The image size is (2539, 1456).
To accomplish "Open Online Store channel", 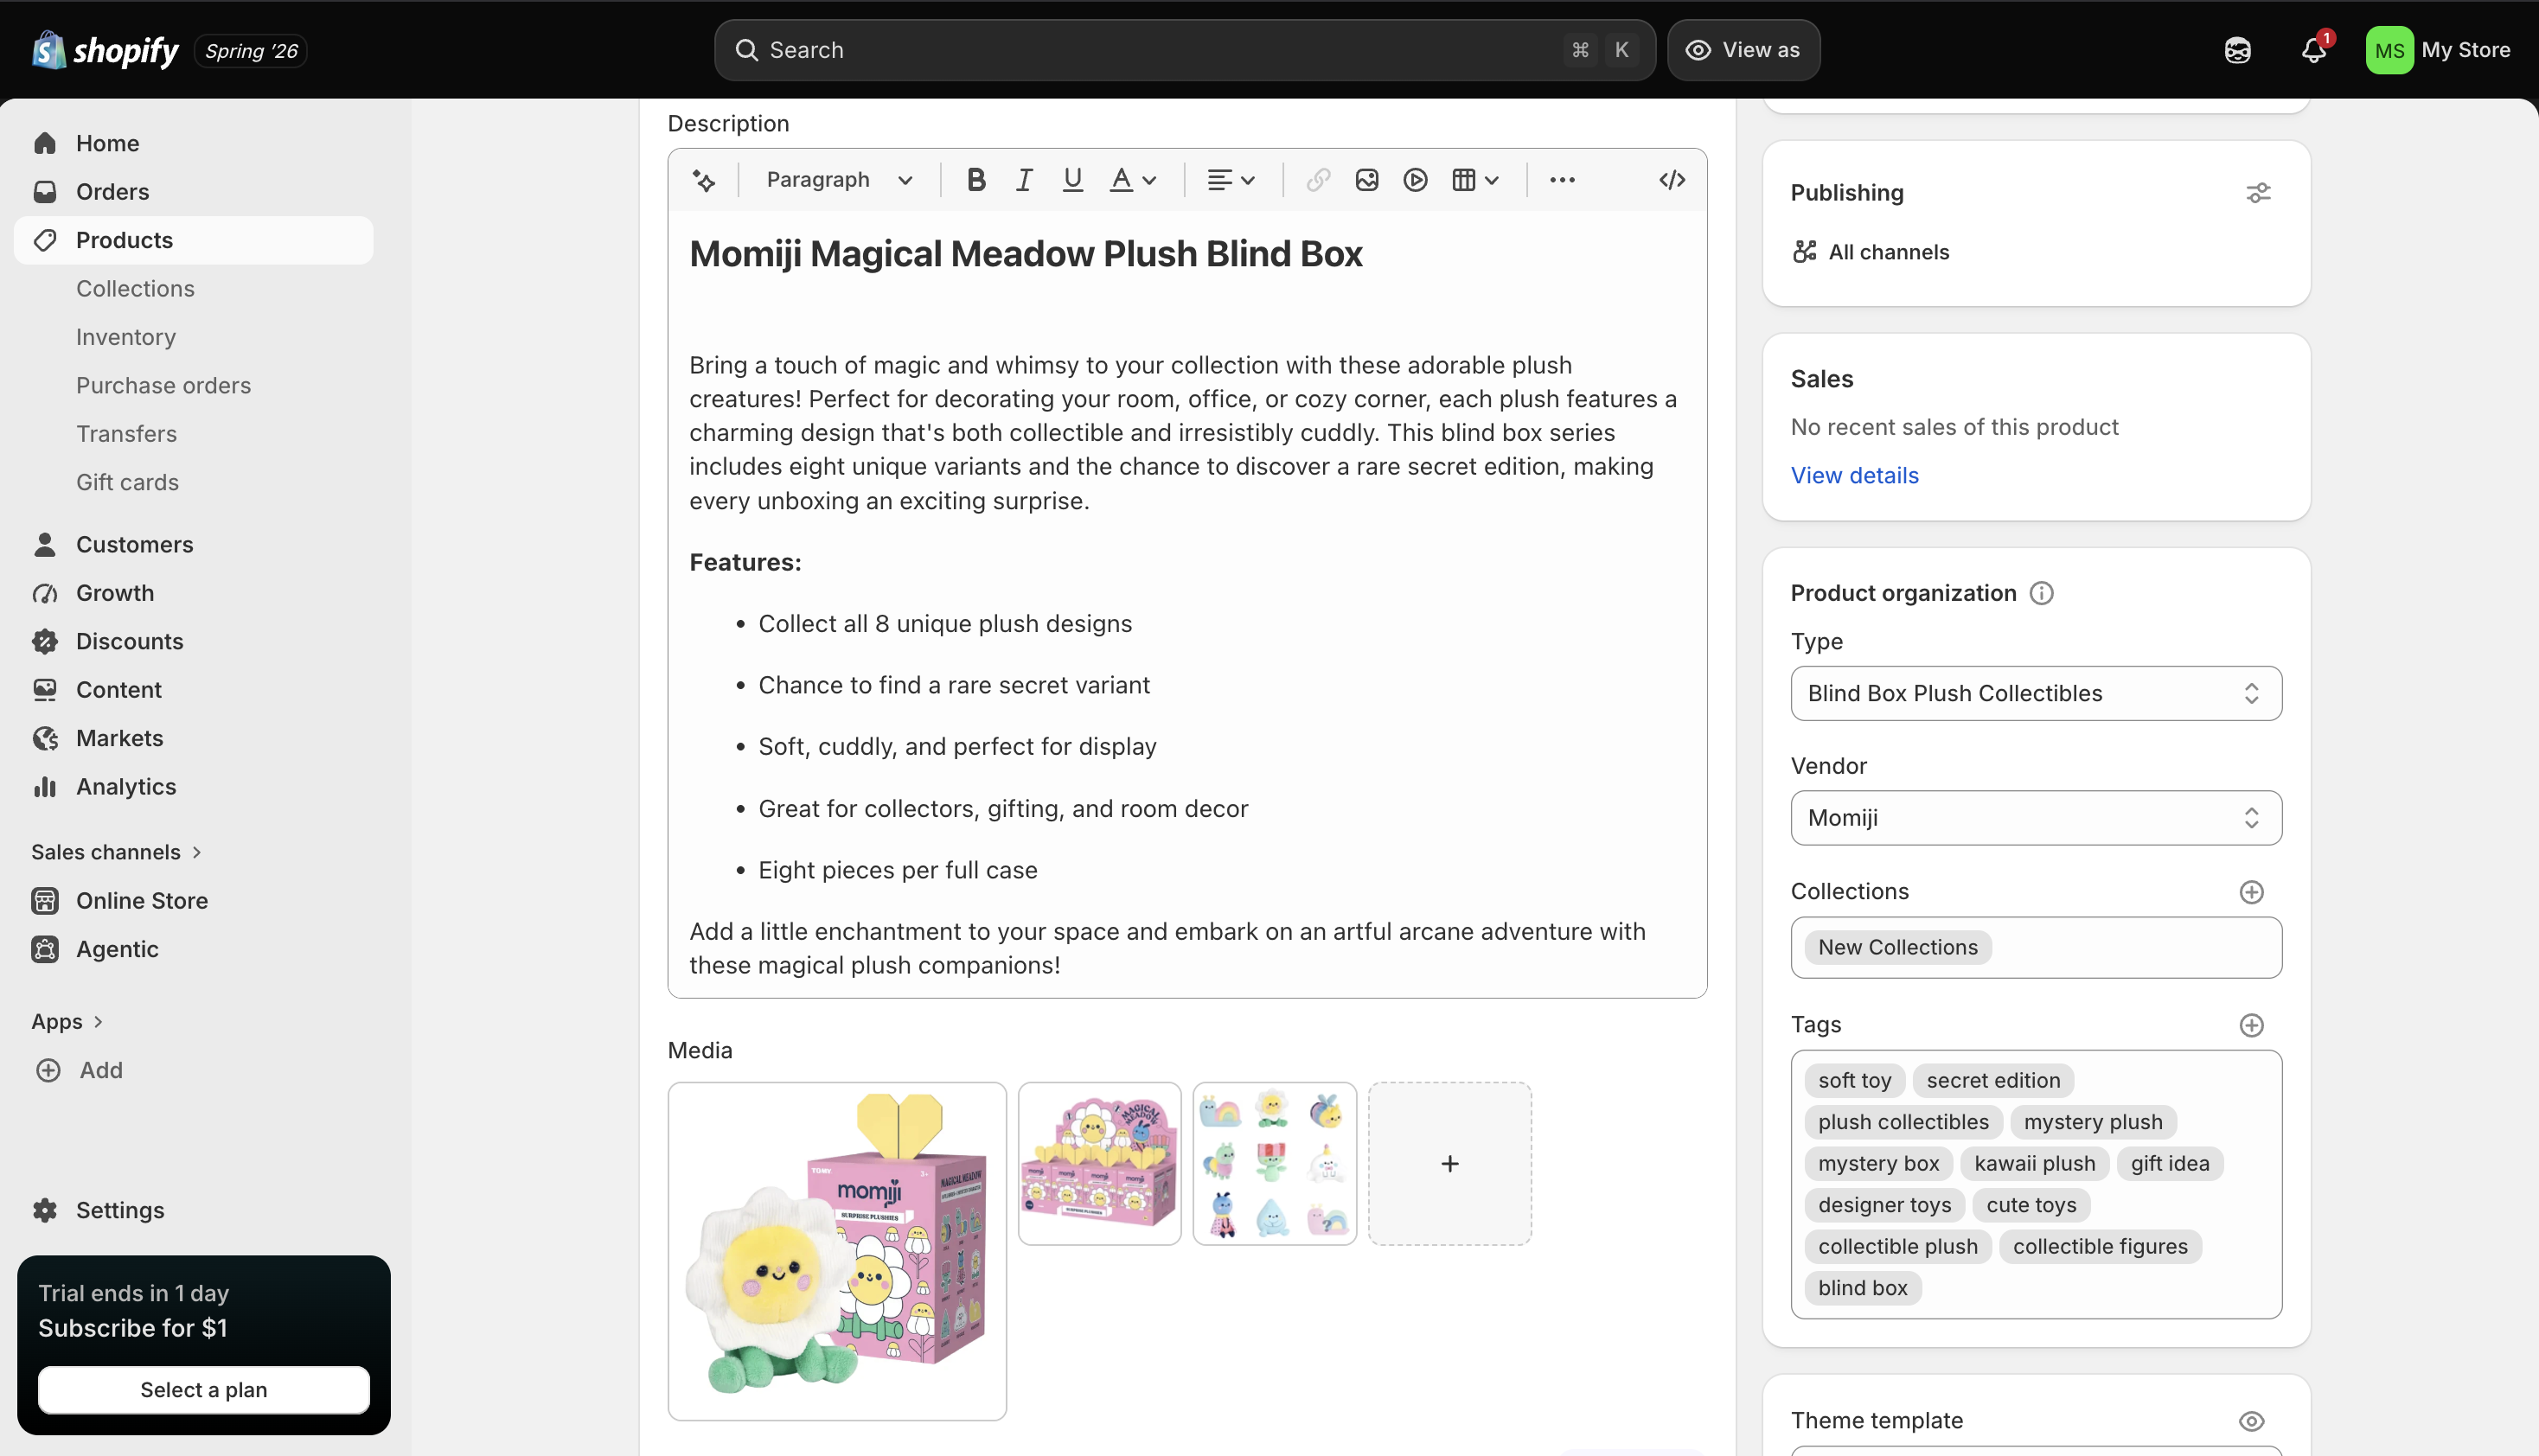I will coord(194,901).
